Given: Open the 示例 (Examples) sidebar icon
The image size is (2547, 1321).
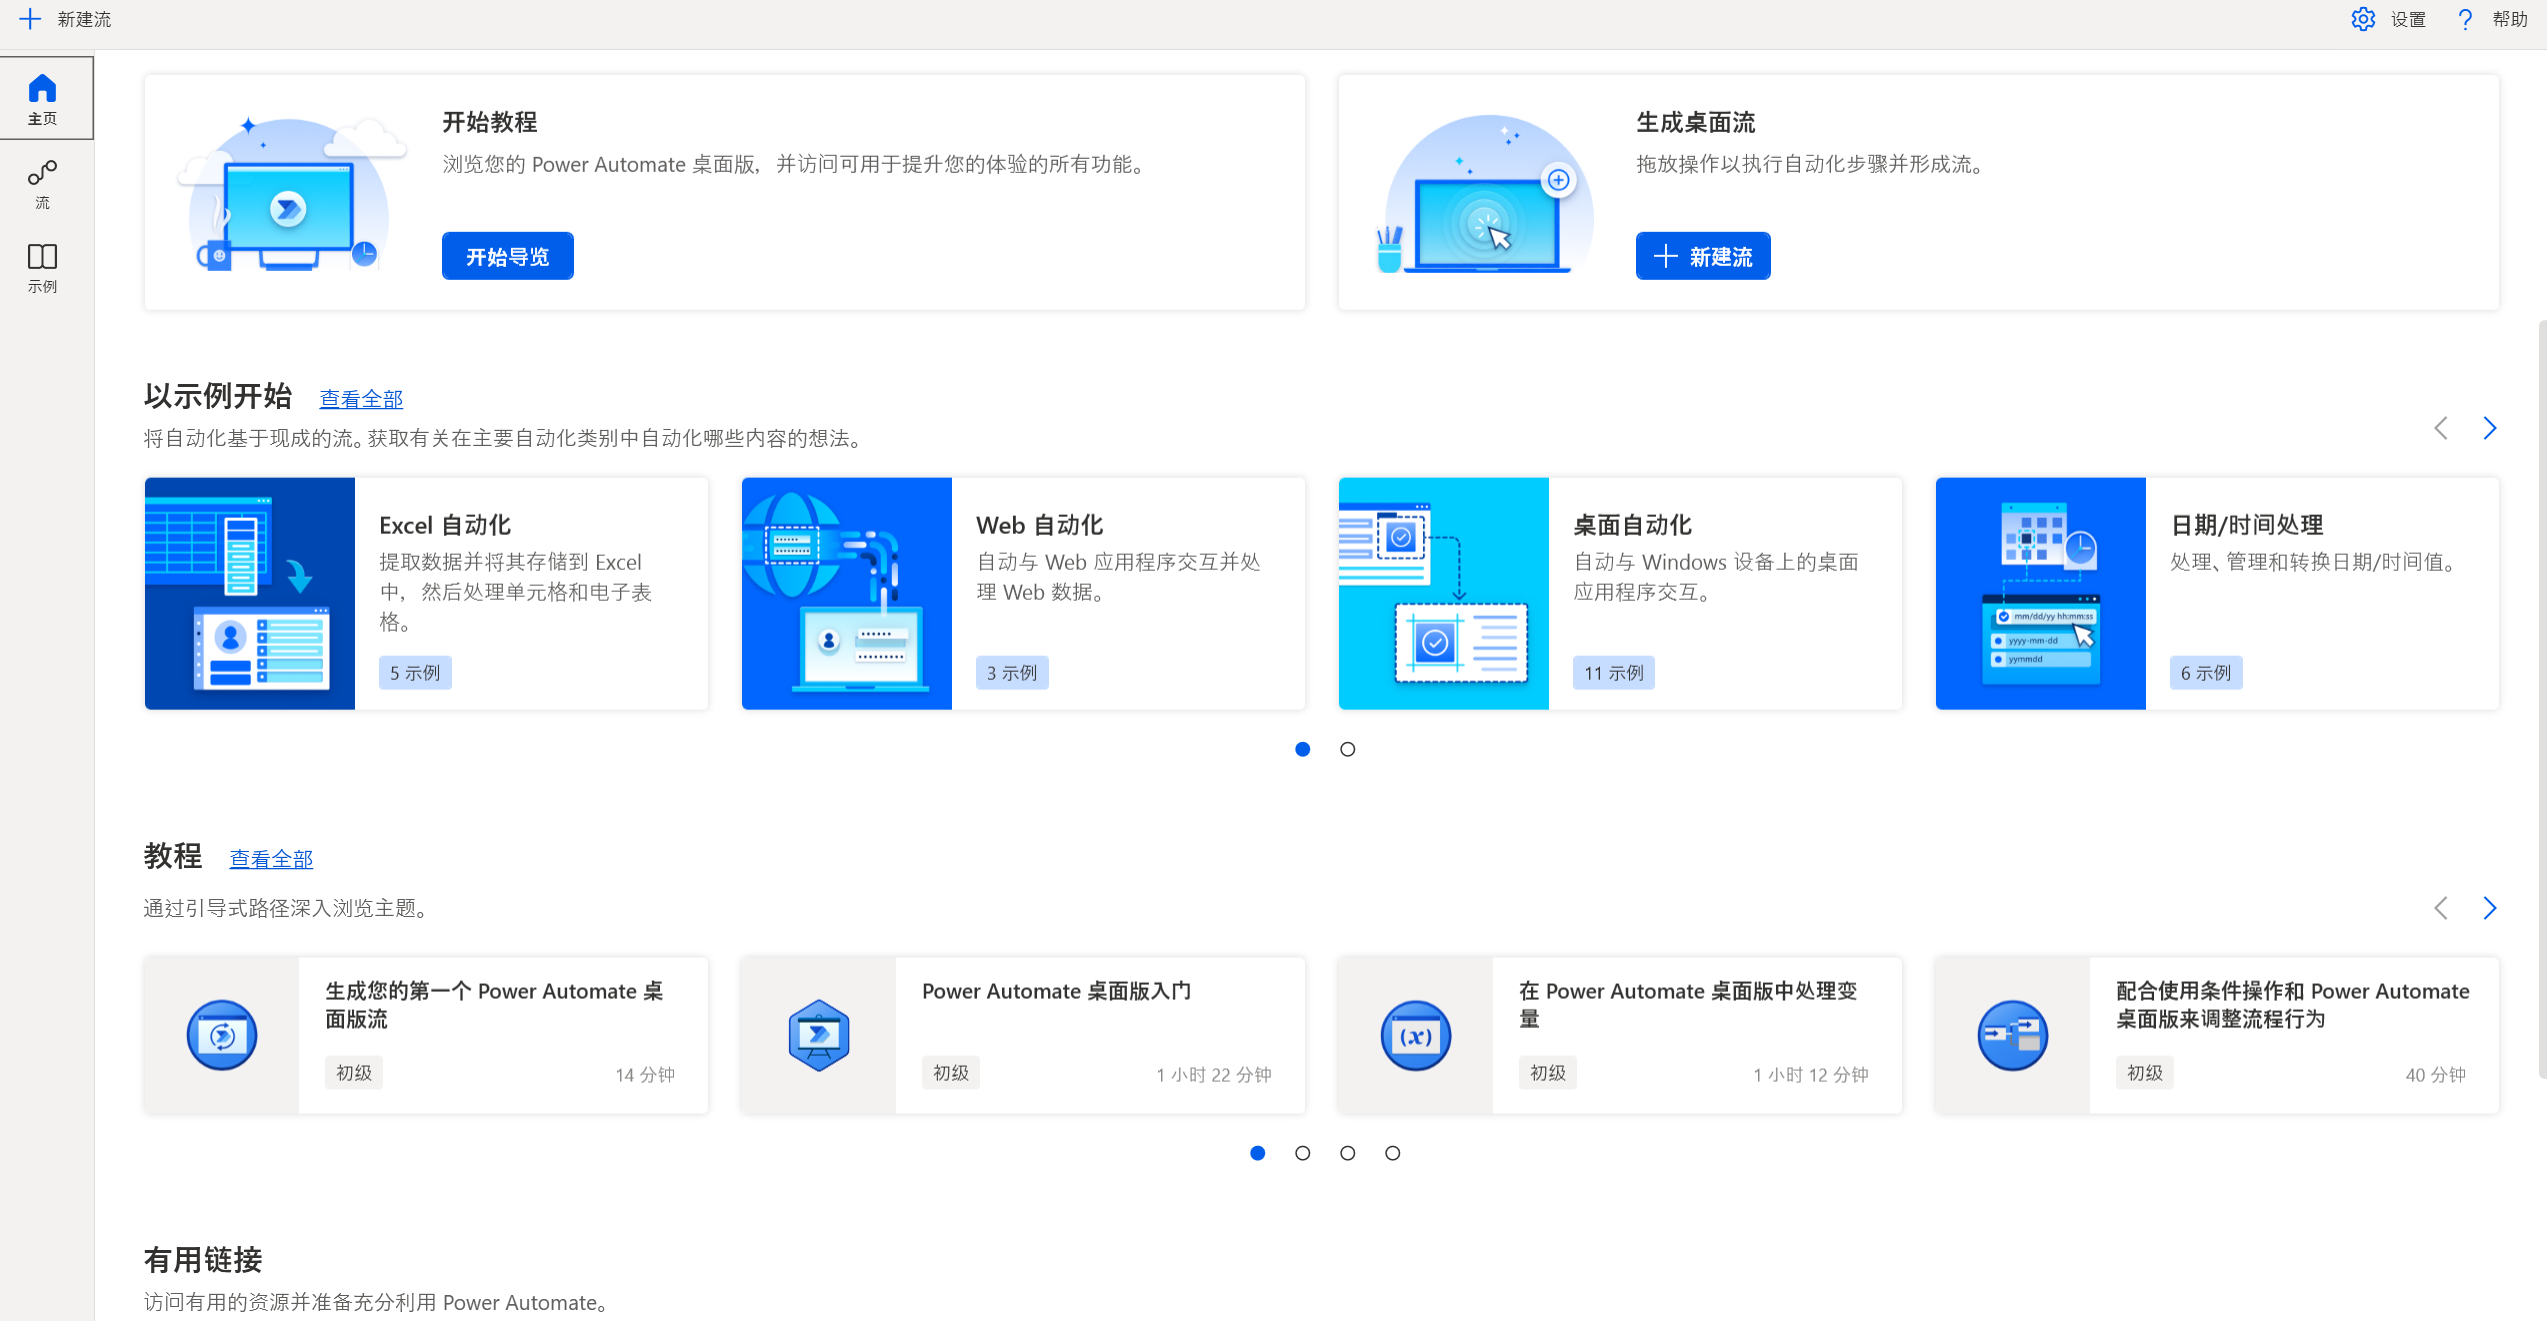Looking at the screenshot, I should tap(42, 266).
